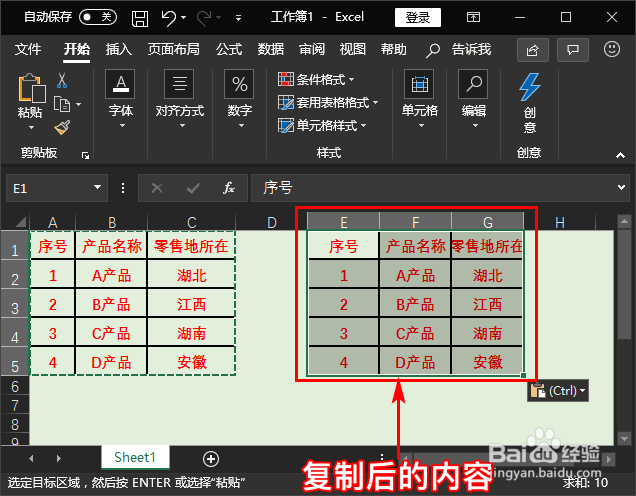636x496 pixels.
Task: Click the formula bar showing 序号
Action: pos(433,188)
